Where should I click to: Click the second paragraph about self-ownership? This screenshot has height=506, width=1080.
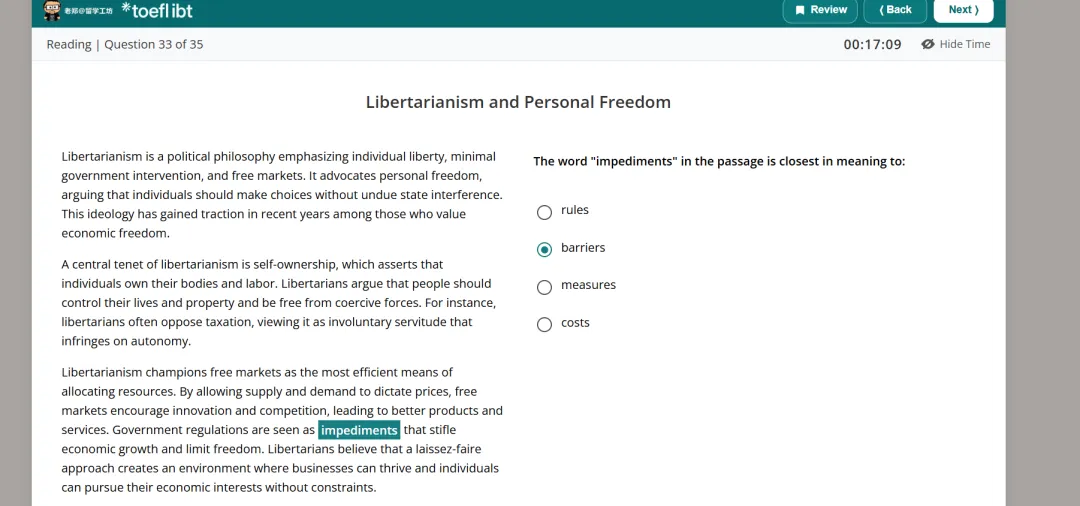click(278, 303)
